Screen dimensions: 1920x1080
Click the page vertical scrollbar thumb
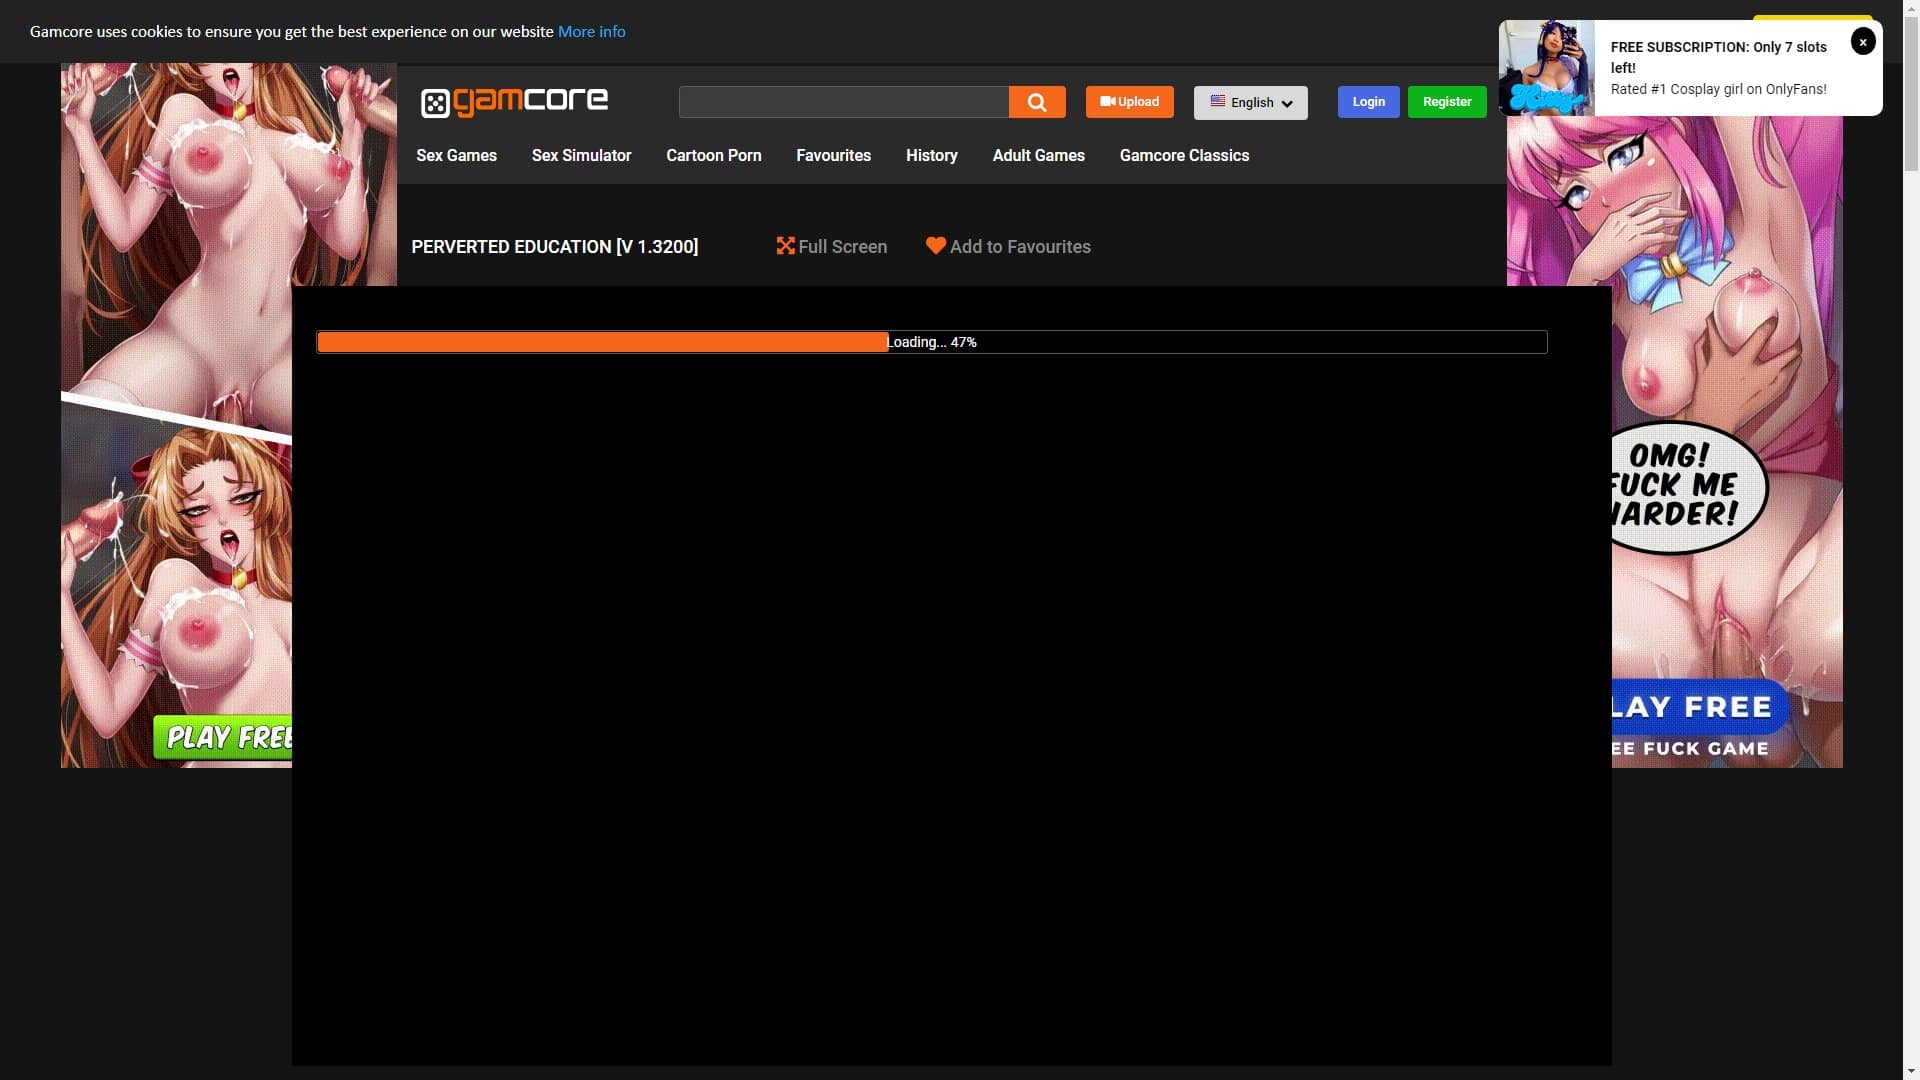pyautogui.click(x=1910, y=95)
